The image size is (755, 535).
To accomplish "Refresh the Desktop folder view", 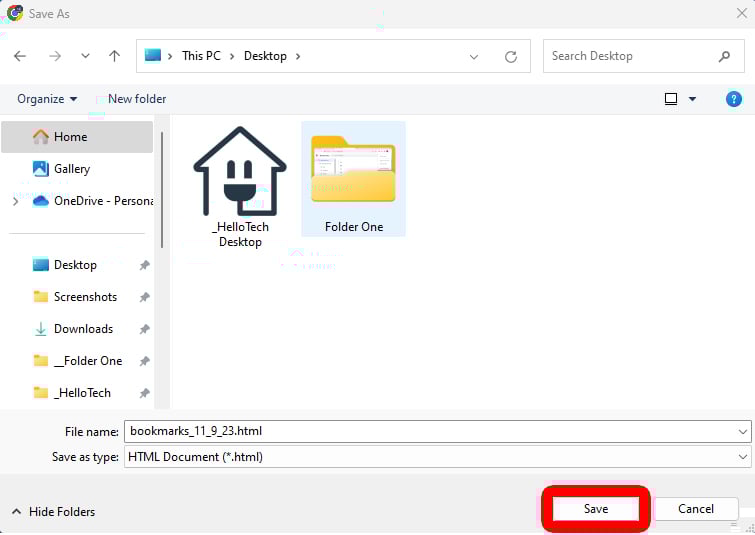I will 511,56.
